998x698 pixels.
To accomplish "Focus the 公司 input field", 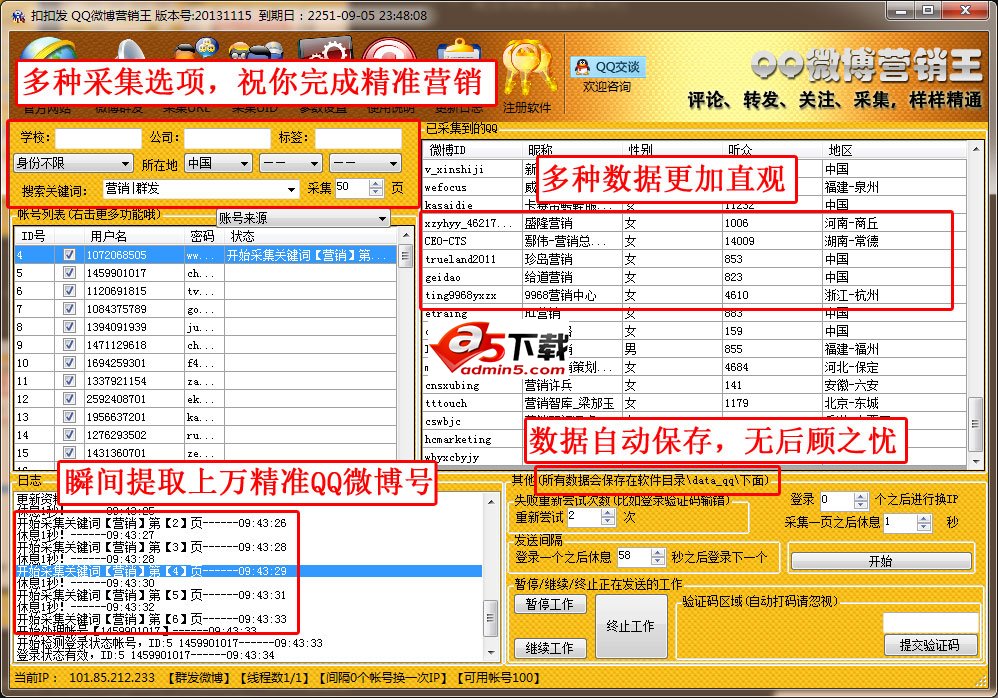I will coord(227,138).
